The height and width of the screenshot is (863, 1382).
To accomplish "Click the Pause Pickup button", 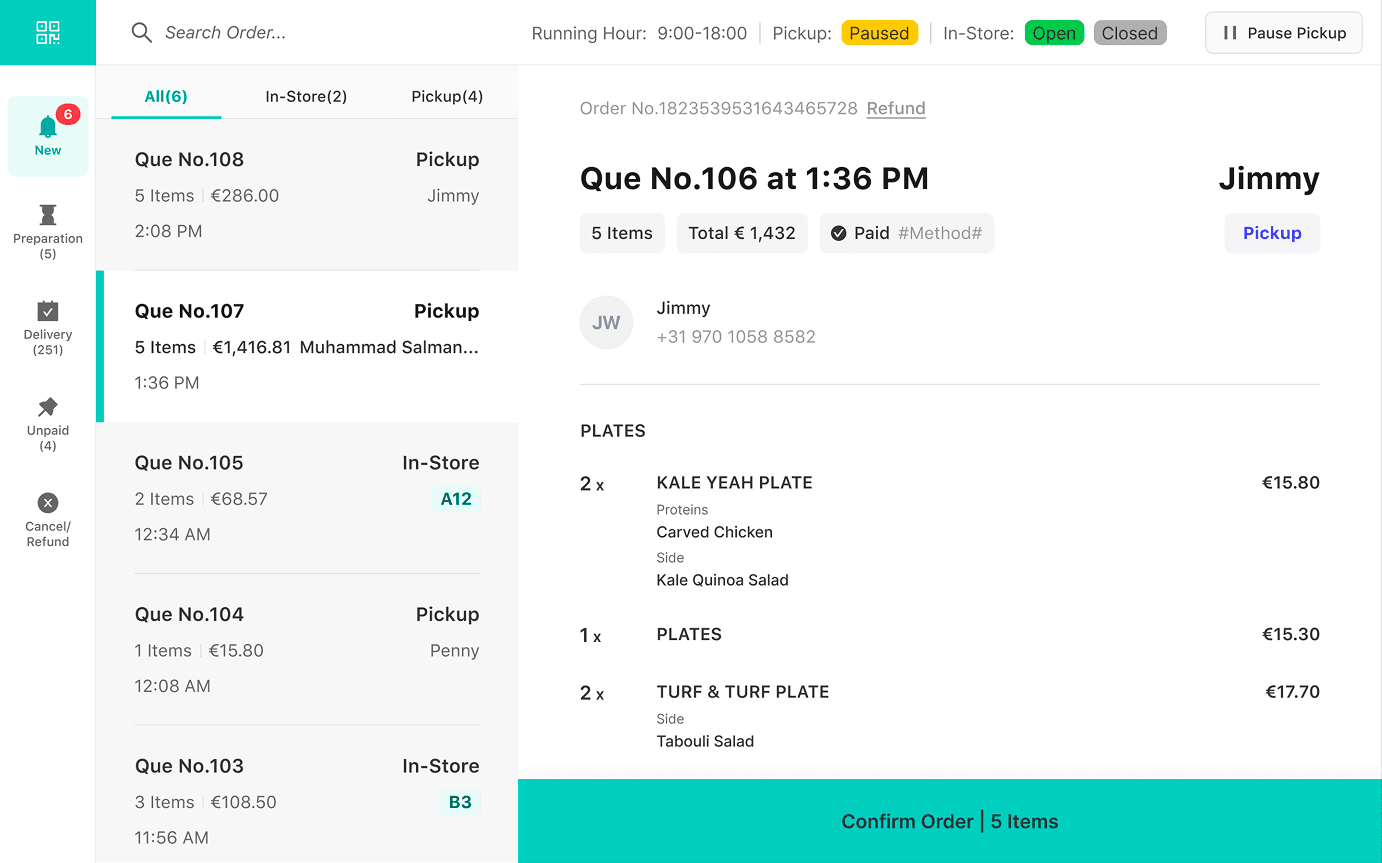I will (1283, 32).
